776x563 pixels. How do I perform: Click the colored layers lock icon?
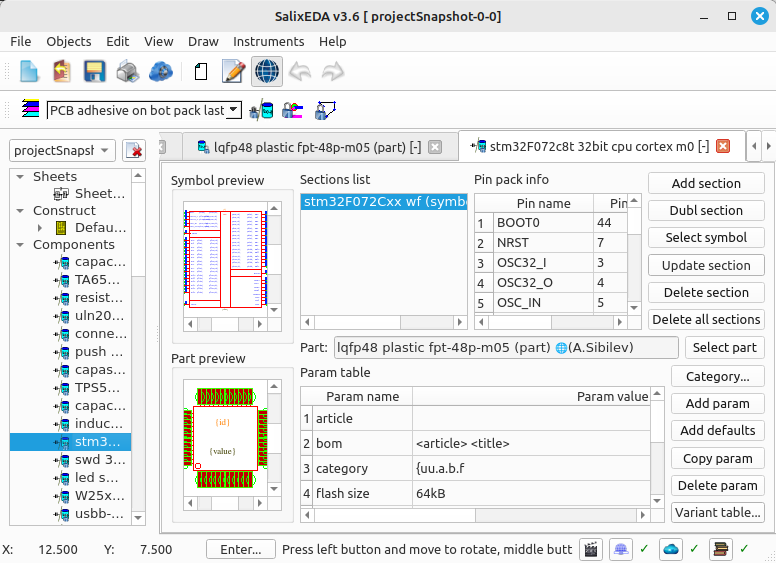click(x=292, y=110)
